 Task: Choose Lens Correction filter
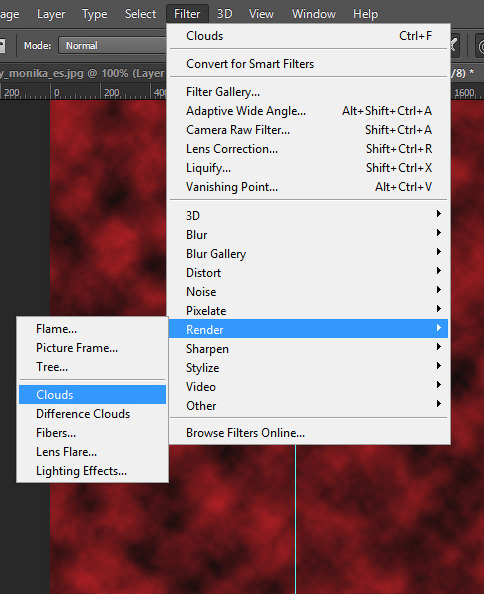[309, 149]
